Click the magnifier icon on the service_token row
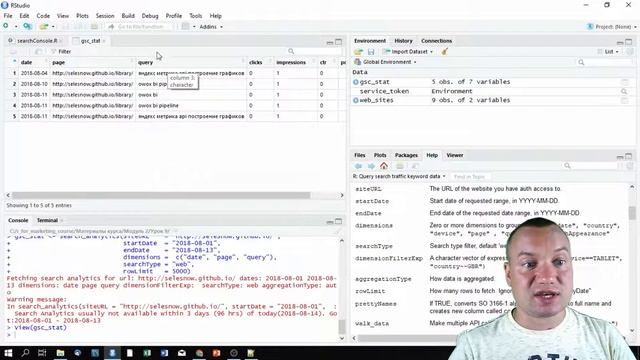 pyautogui.click(x=624, y=91)
